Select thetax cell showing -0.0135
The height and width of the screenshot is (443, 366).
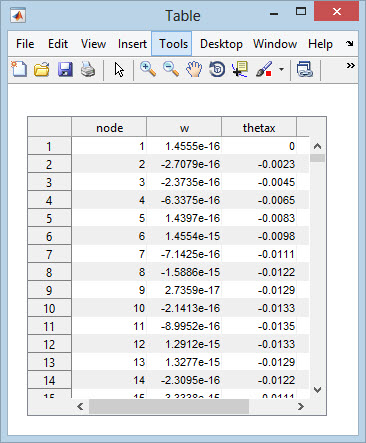pos(259,326)
